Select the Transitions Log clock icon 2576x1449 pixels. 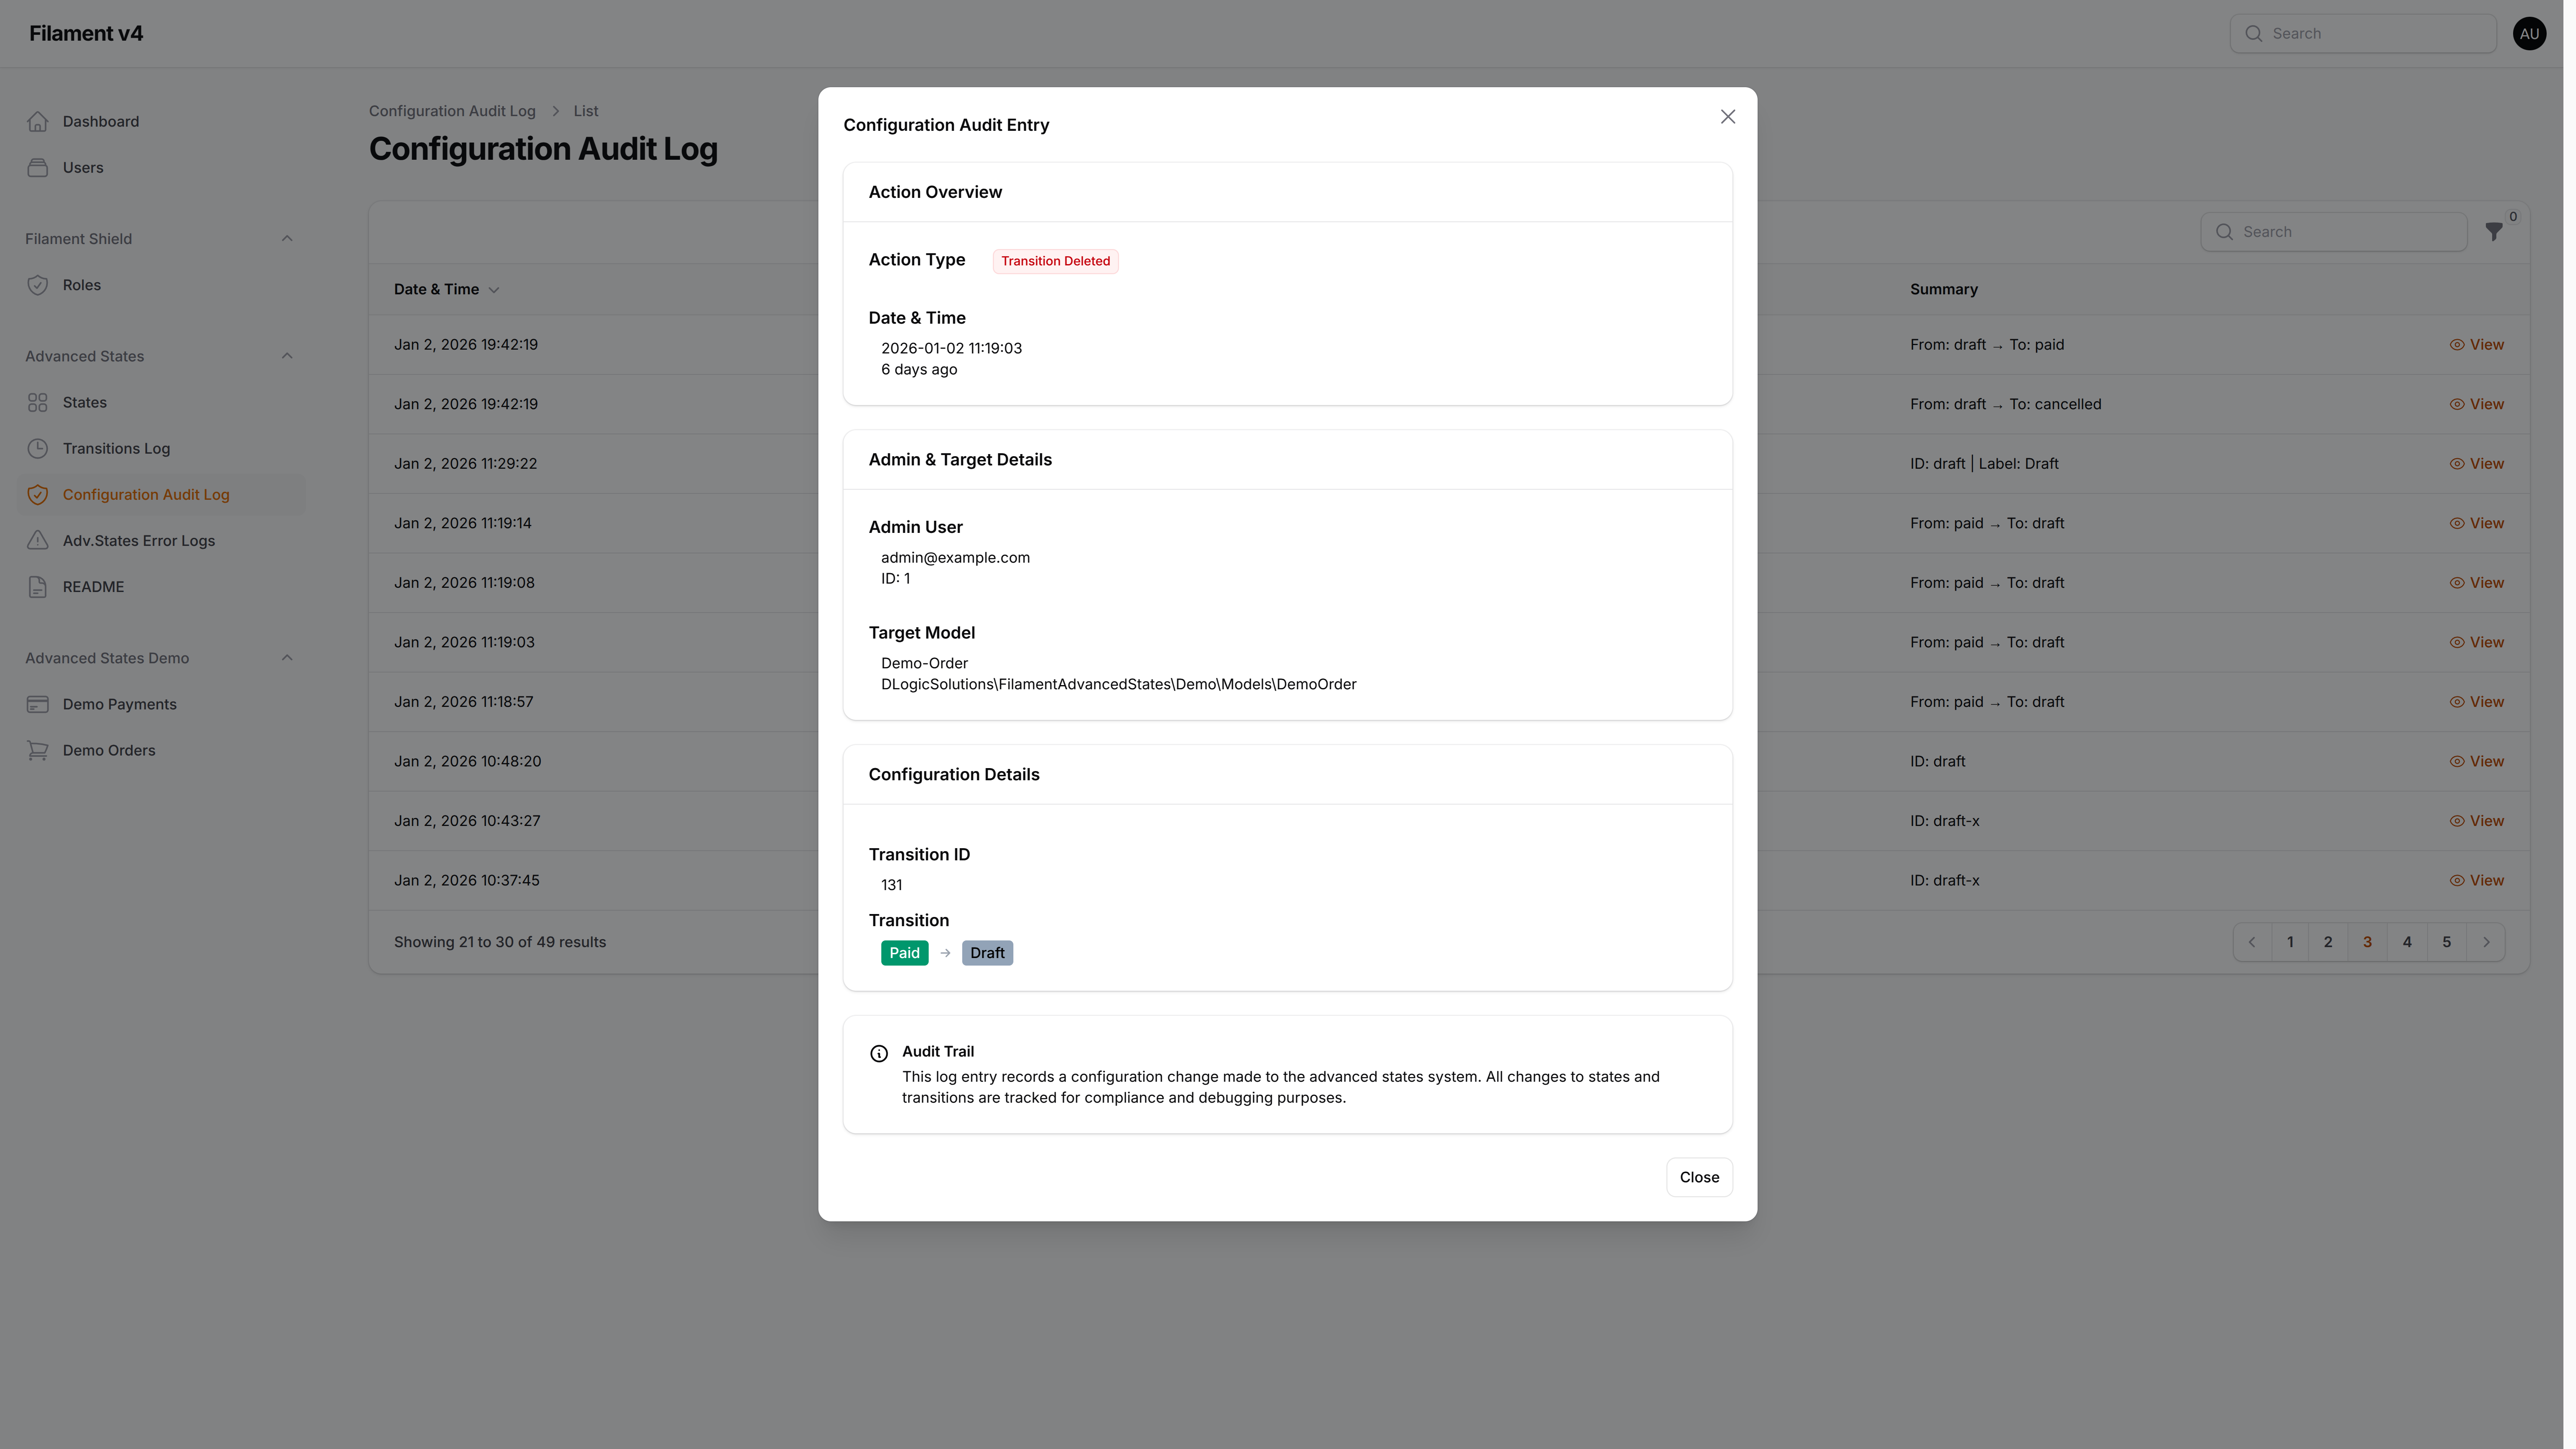point(38,448)
